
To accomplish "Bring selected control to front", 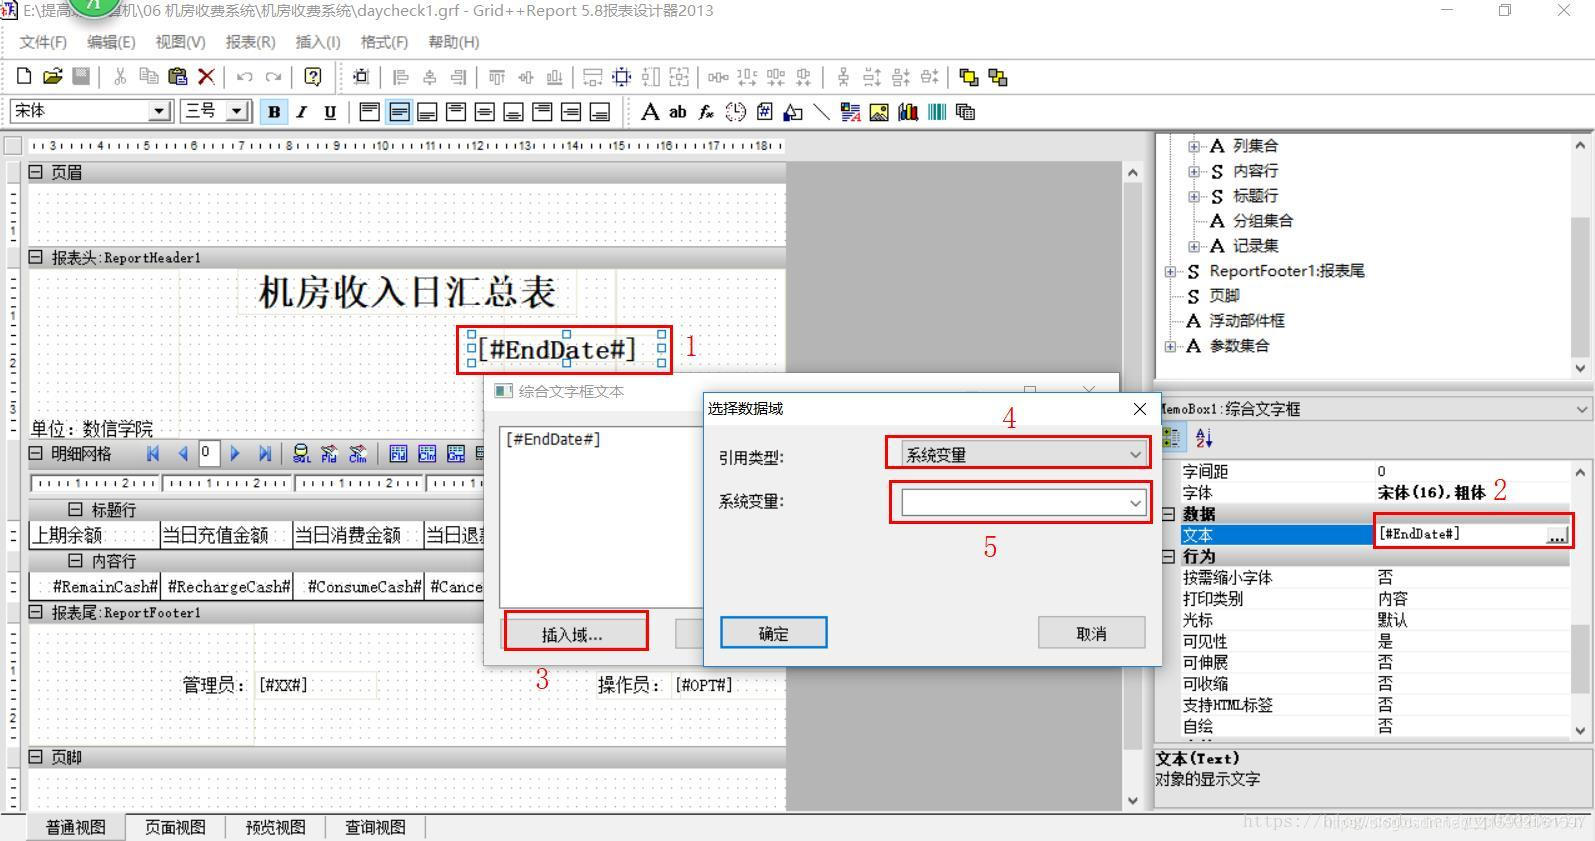I will (x=968, y=77).
